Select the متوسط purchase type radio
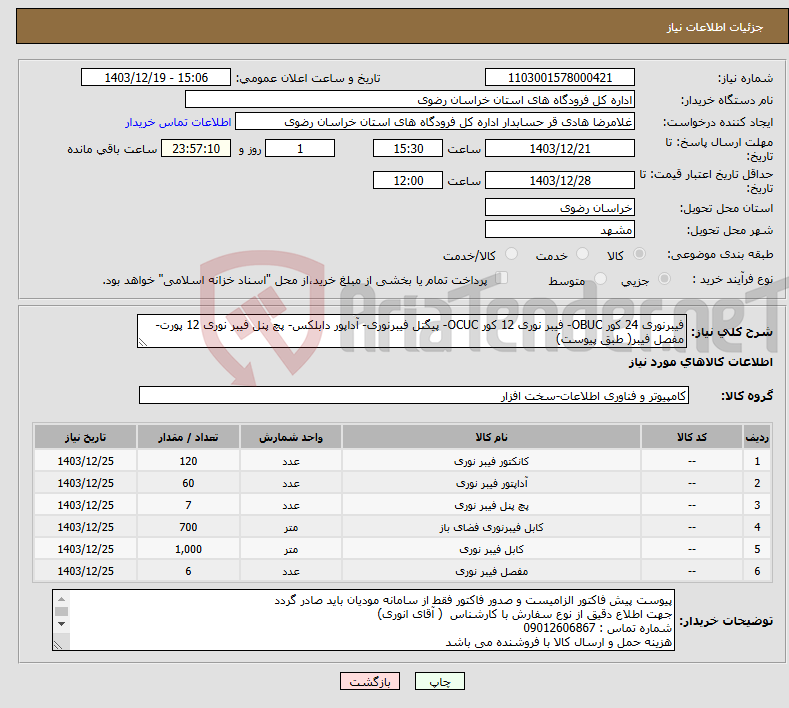Image resolution: width=789 pixels, height=708 pixels. (x=600, y=278)
